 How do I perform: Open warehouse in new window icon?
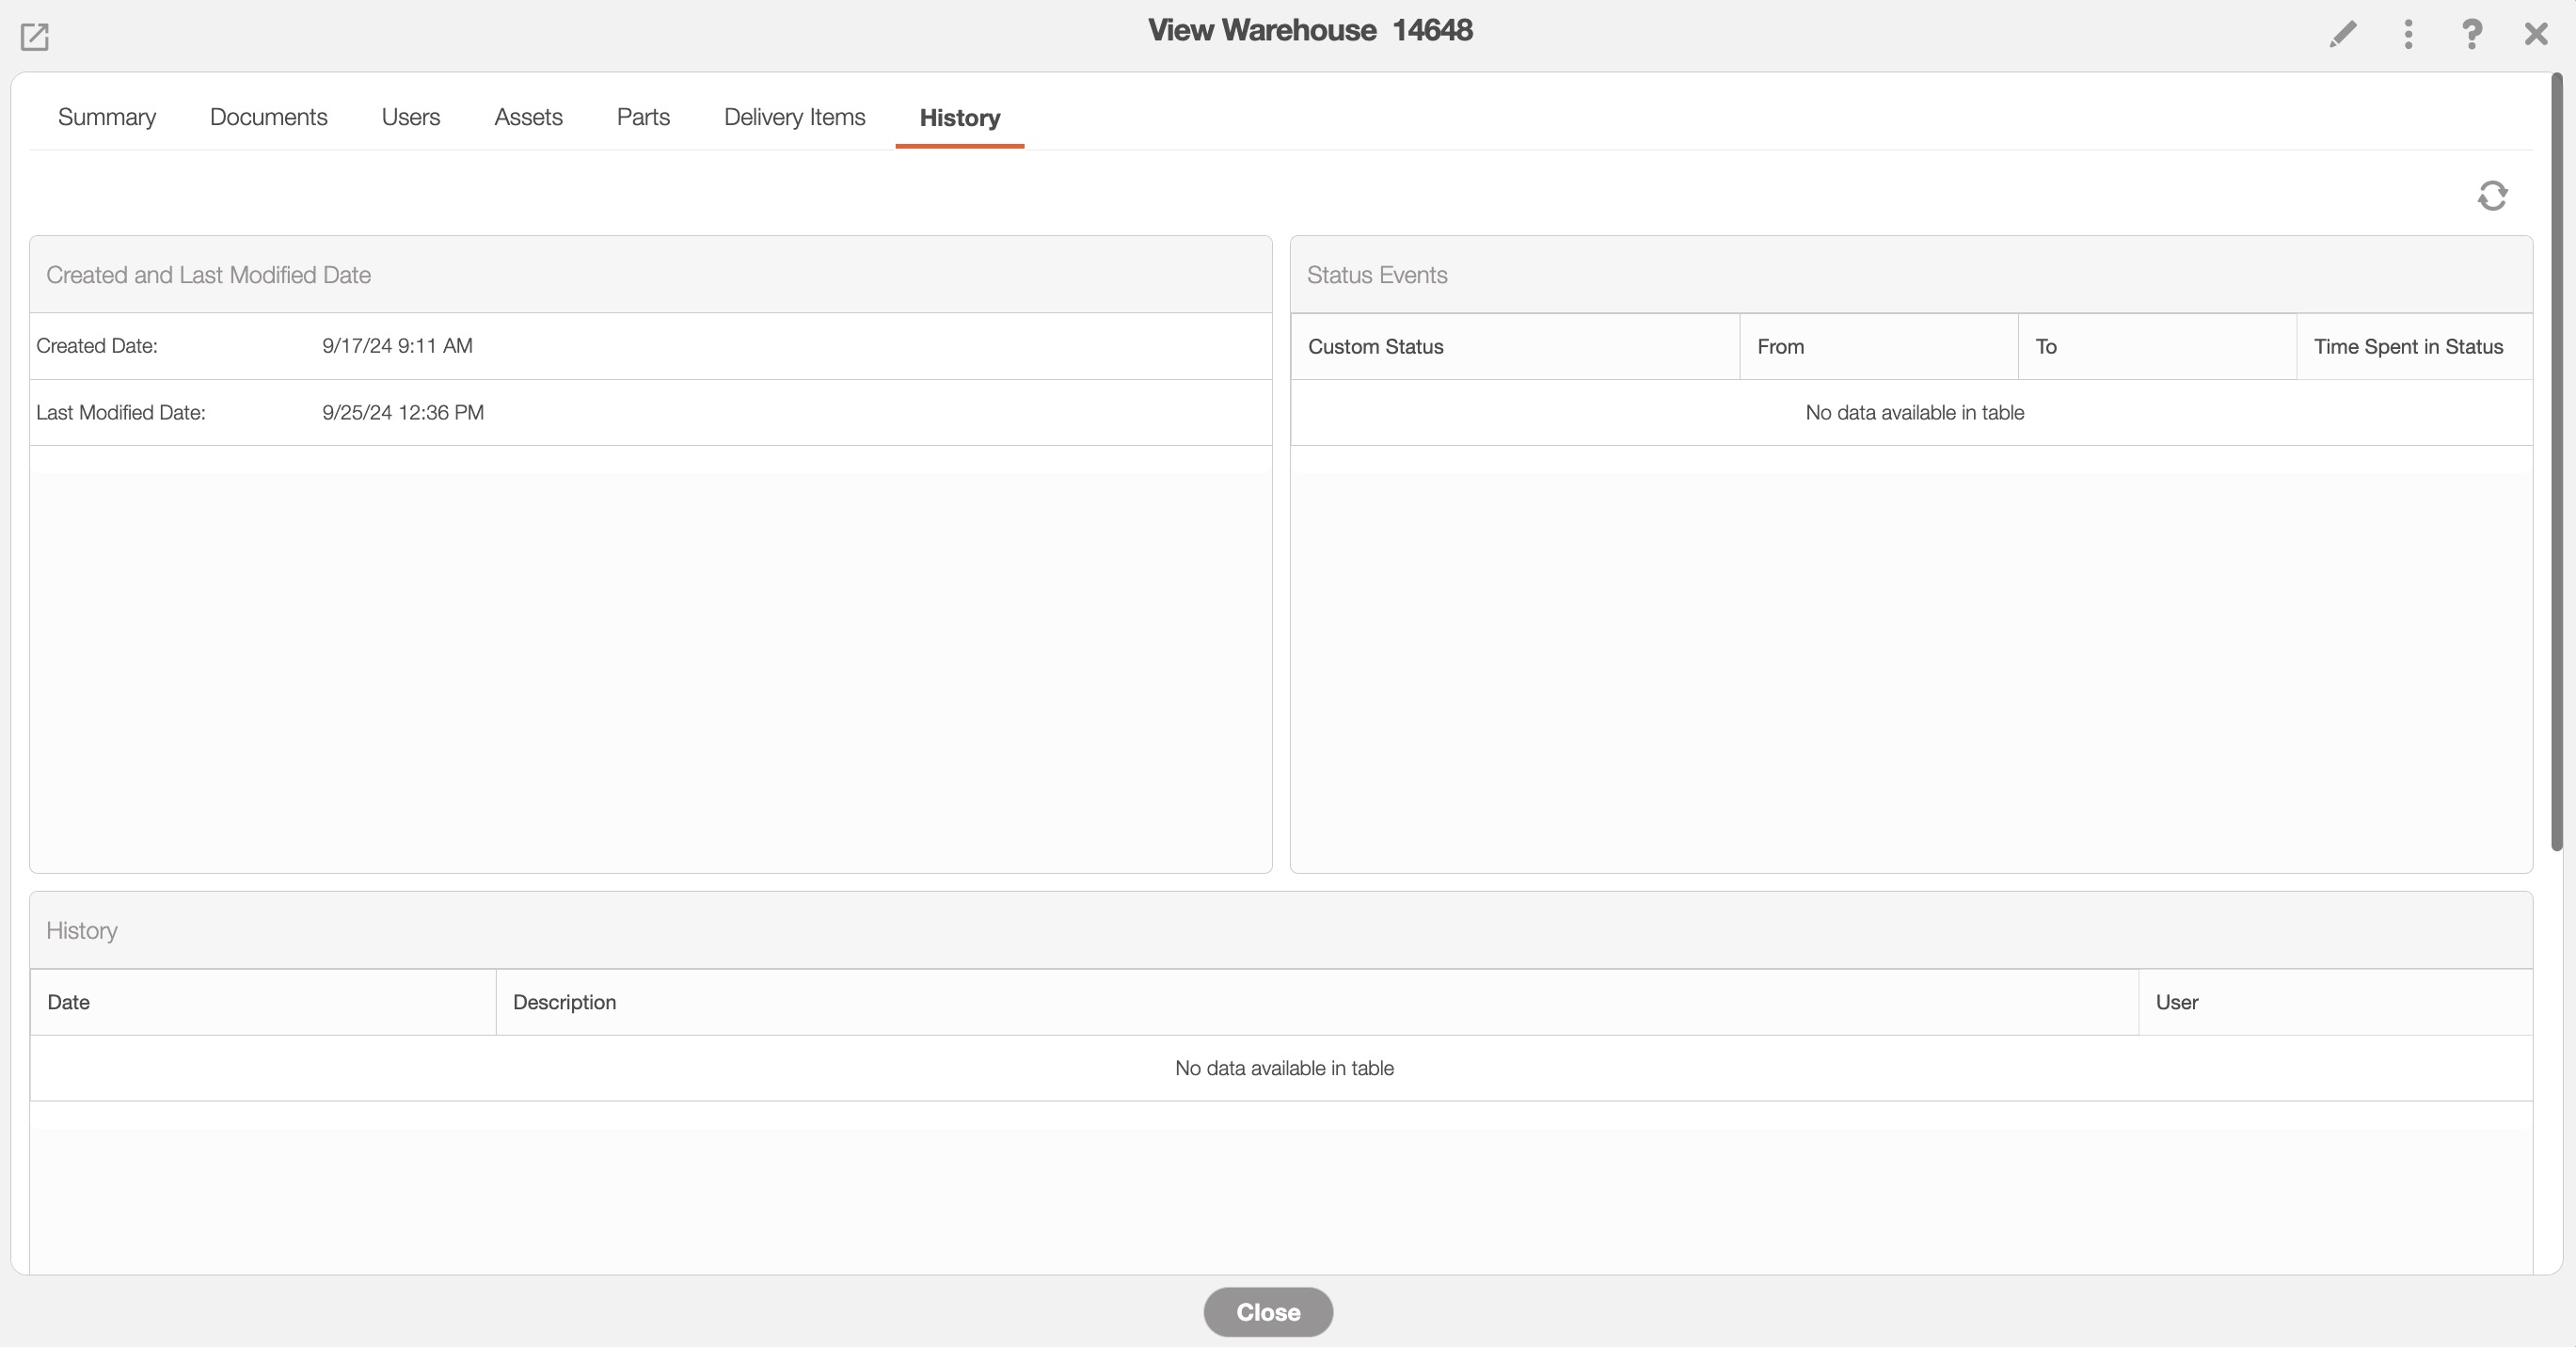click(x=35, y=37)
